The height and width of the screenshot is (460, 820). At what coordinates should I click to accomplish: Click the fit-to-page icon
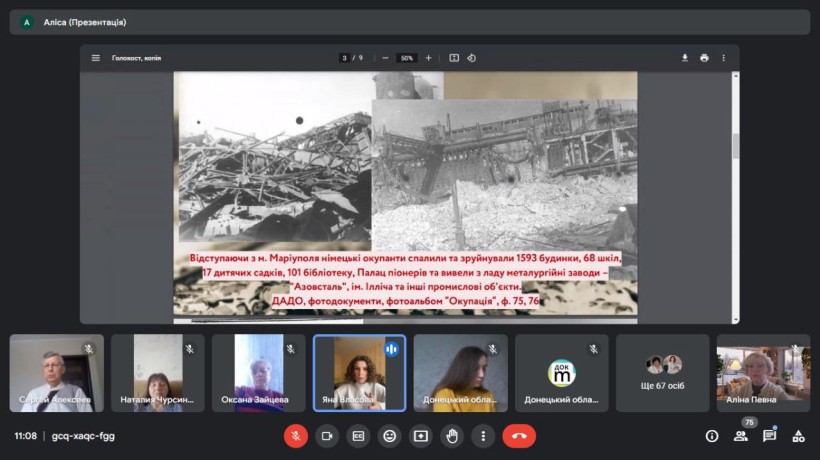pyautogui.click(x=454, y=58)
